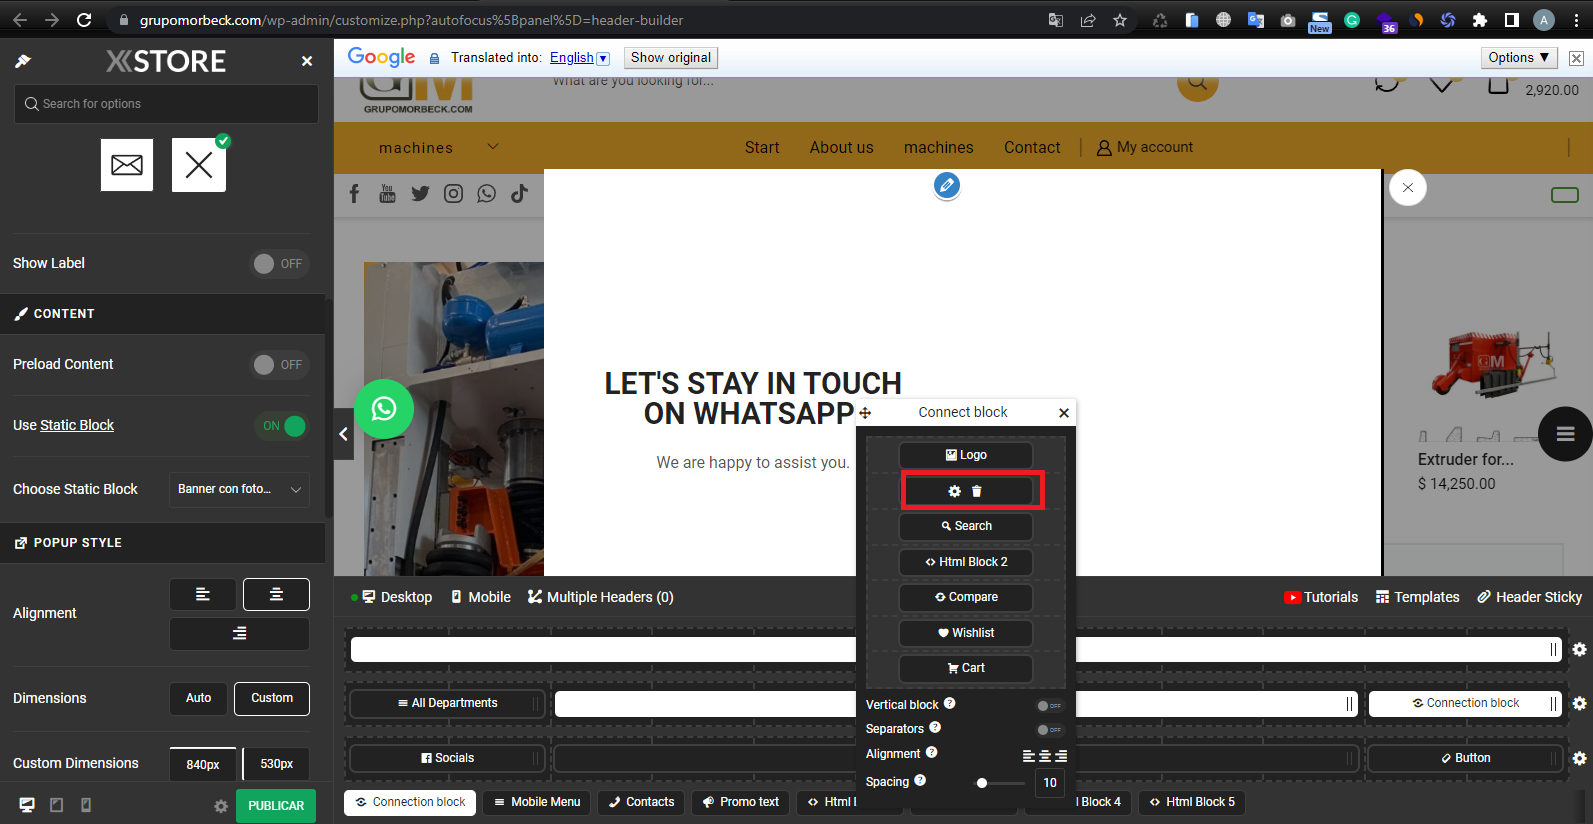The width and height of the screenshot is (1593, 824).
Task: Move the Connect block panel with the drag handle icon
Action: [x=865, y=412]
